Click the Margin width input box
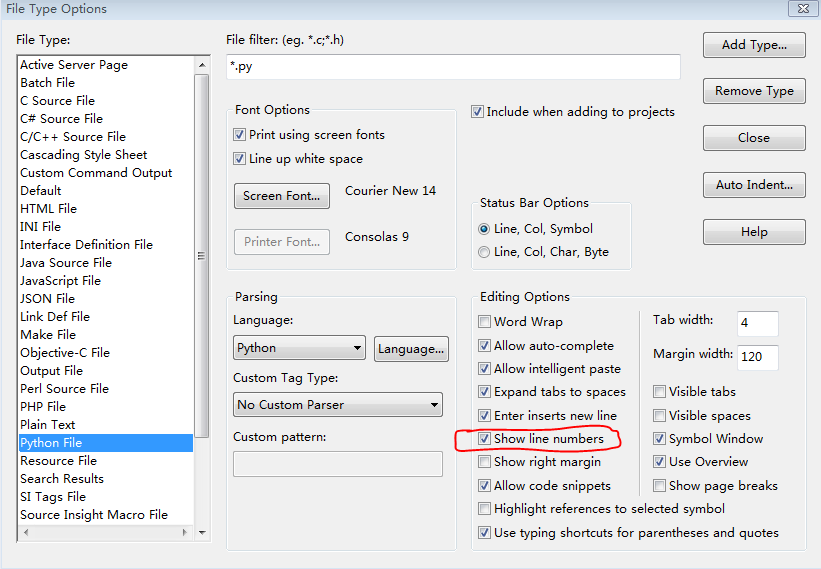Screen dimensions: 821x569 tap(758, 356)
